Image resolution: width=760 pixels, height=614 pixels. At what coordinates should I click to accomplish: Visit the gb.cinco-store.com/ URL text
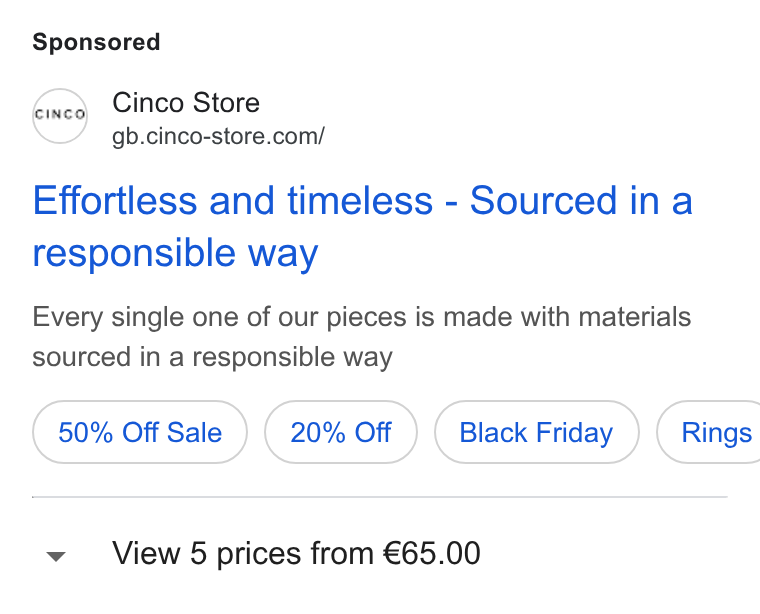click(218, 136)
